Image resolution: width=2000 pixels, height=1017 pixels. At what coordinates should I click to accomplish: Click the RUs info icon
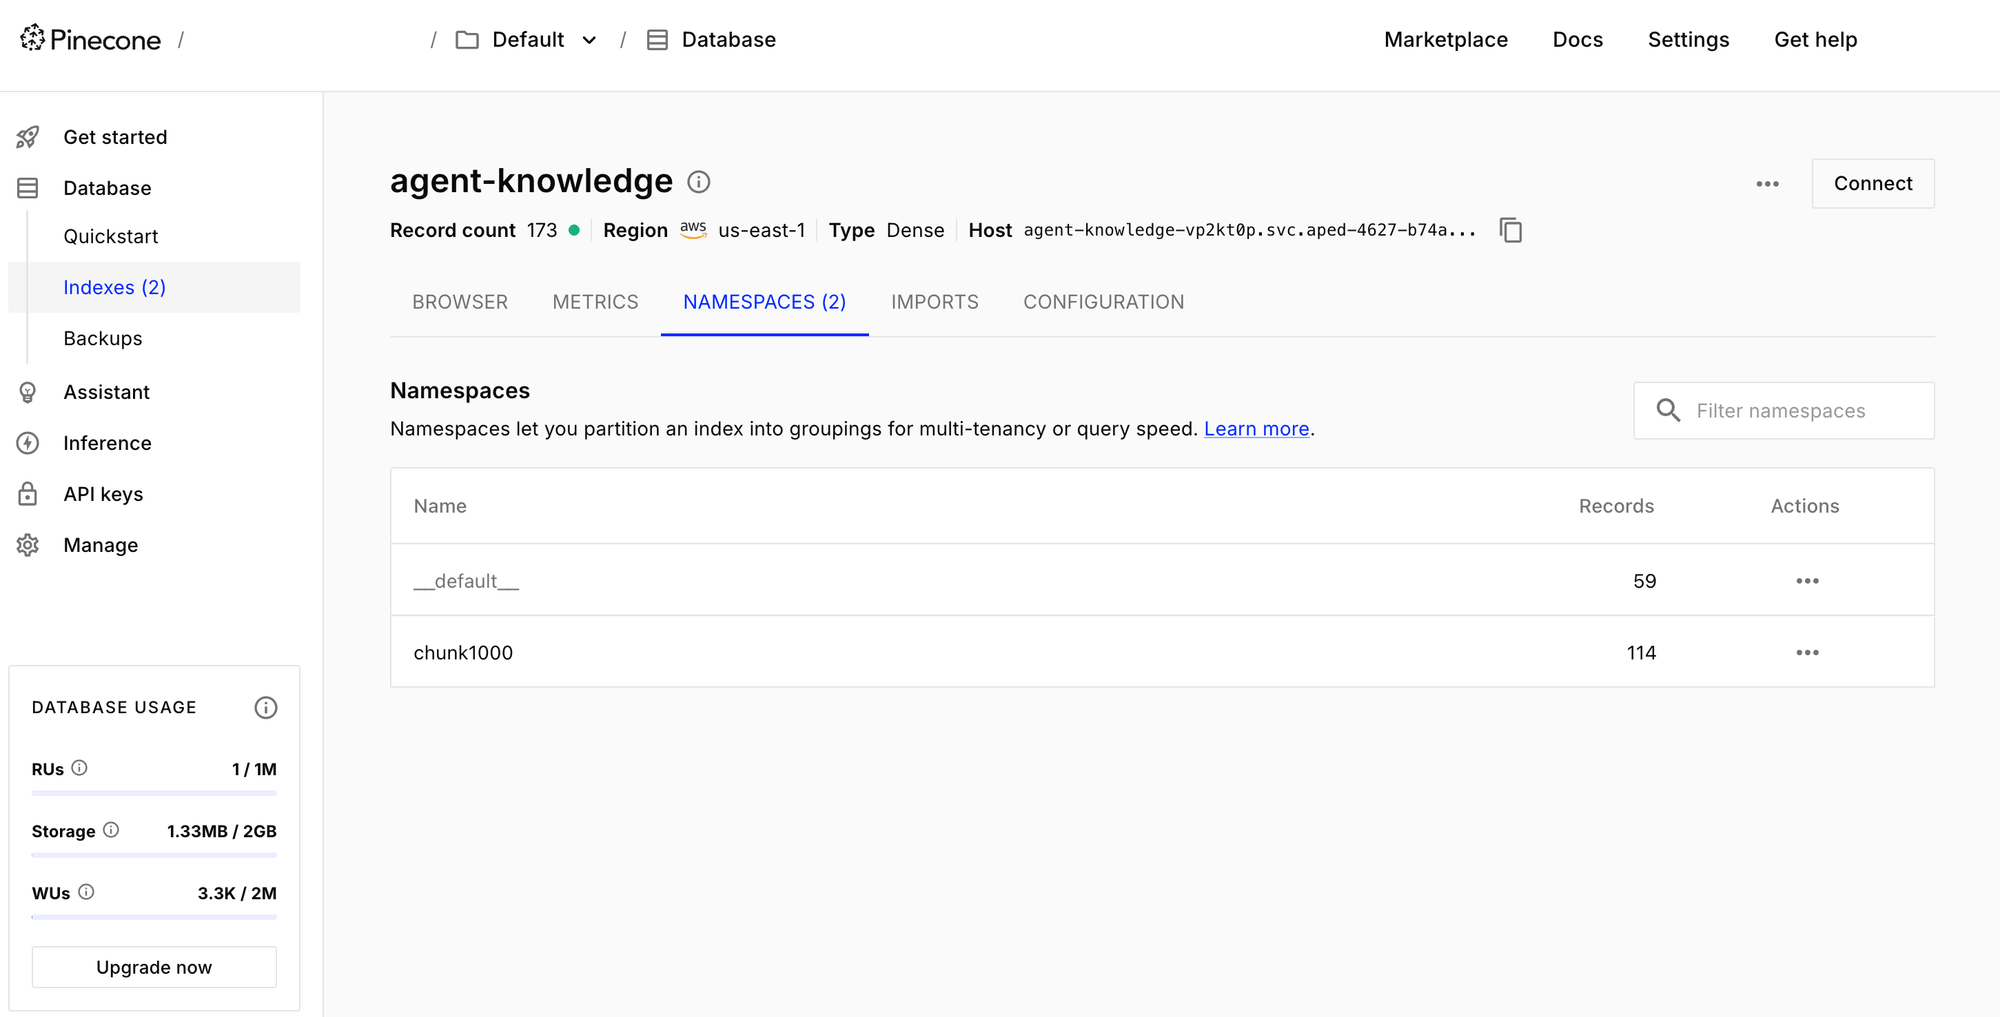pos(80,768)
